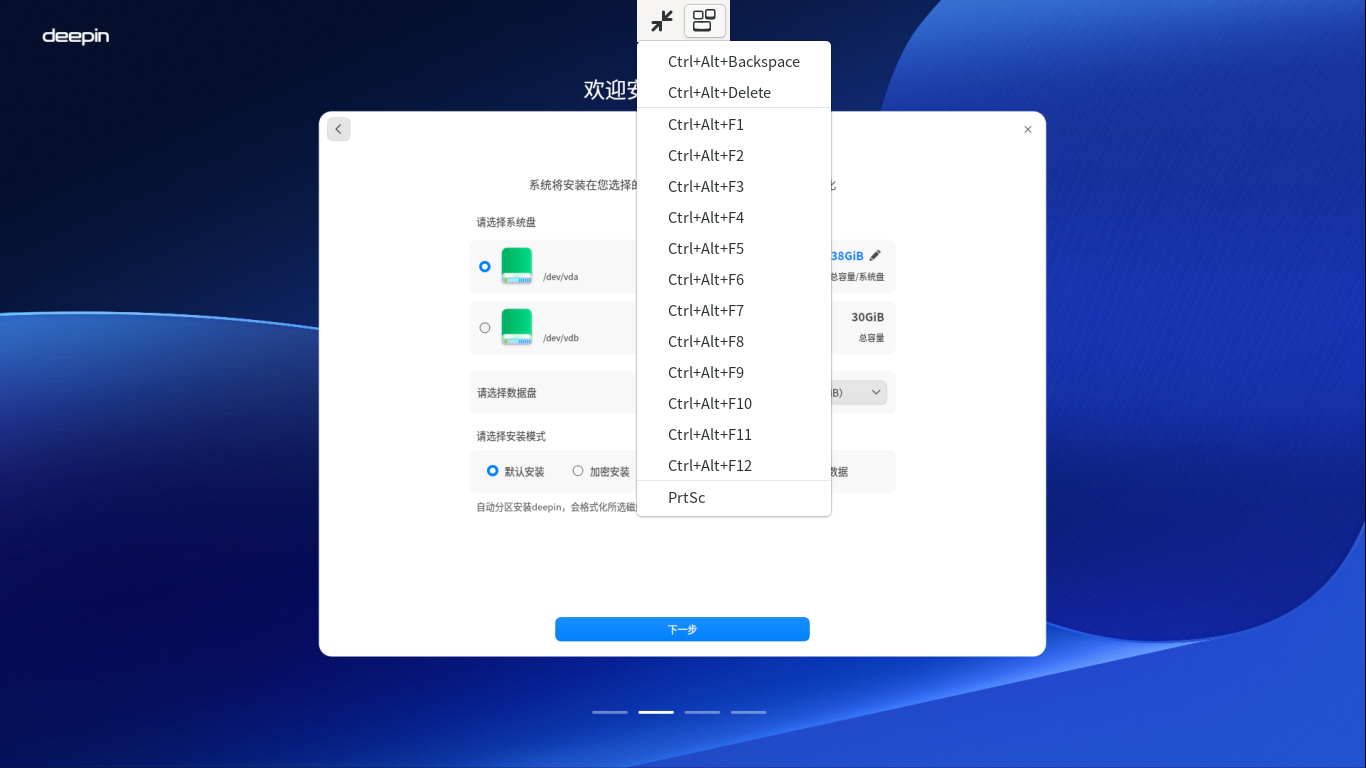This screenshot has width=1366, height=768.
Task: Select the /dev/vdb system disk radio button
Action: (x=485, y=327)
